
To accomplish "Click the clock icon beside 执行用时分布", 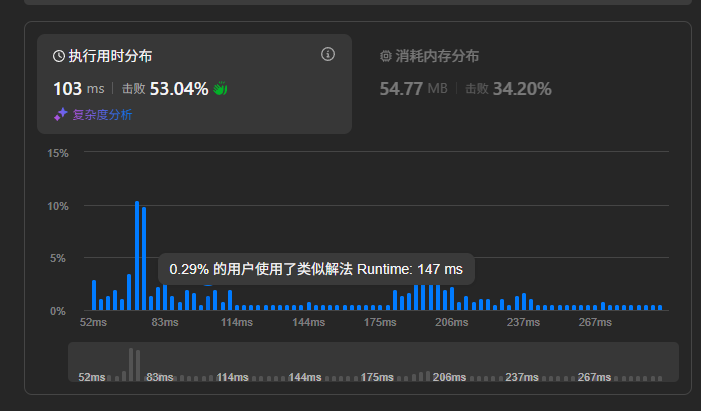I will (59, 56).
